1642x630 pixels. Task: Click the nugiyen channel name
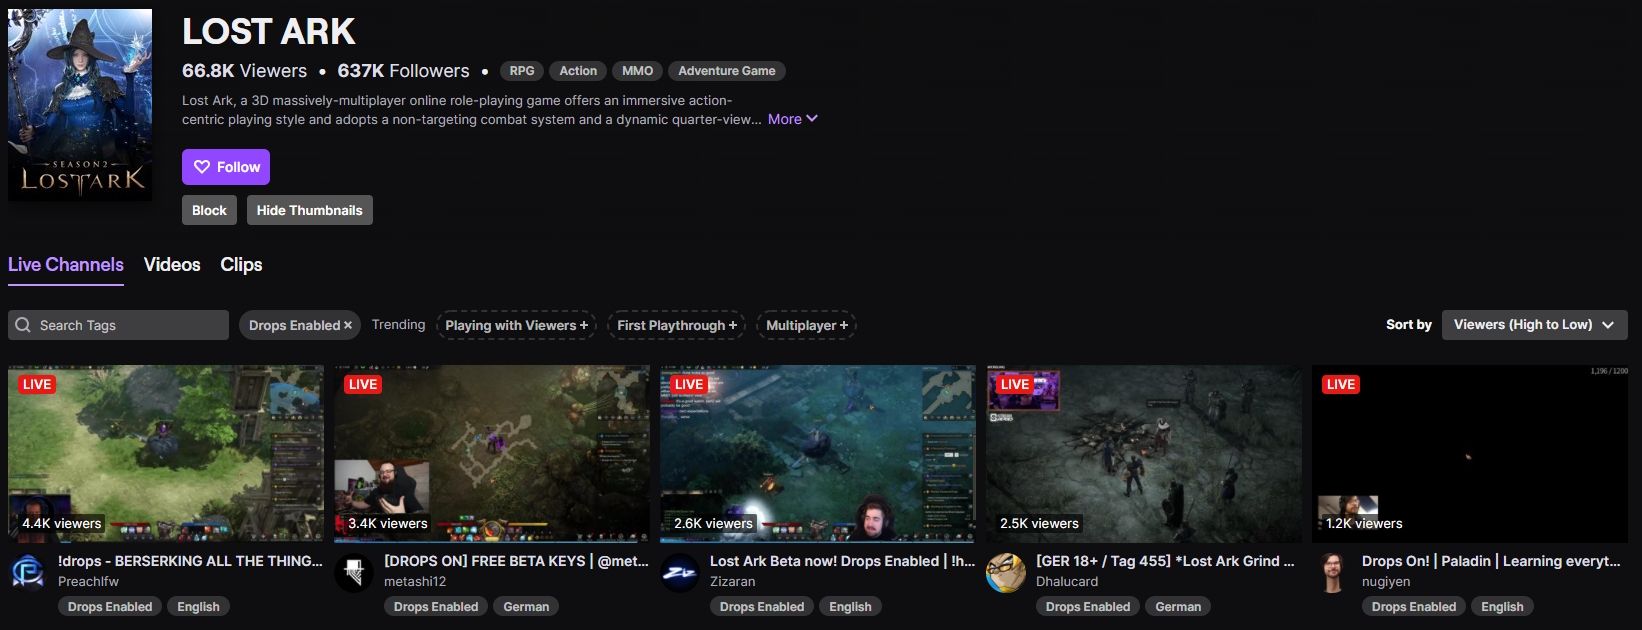tap(1386, 581)
